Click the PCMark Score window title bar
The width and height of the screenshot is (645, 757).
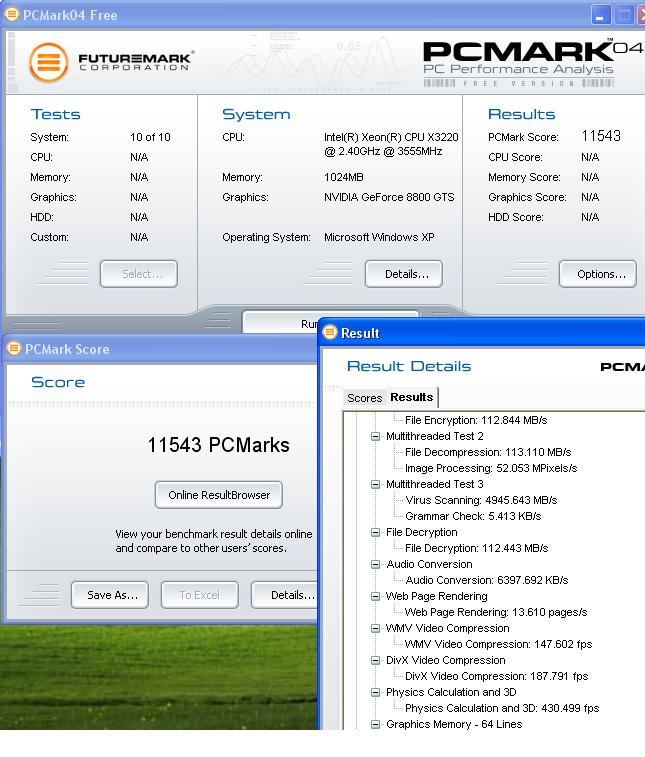point(159,349)
